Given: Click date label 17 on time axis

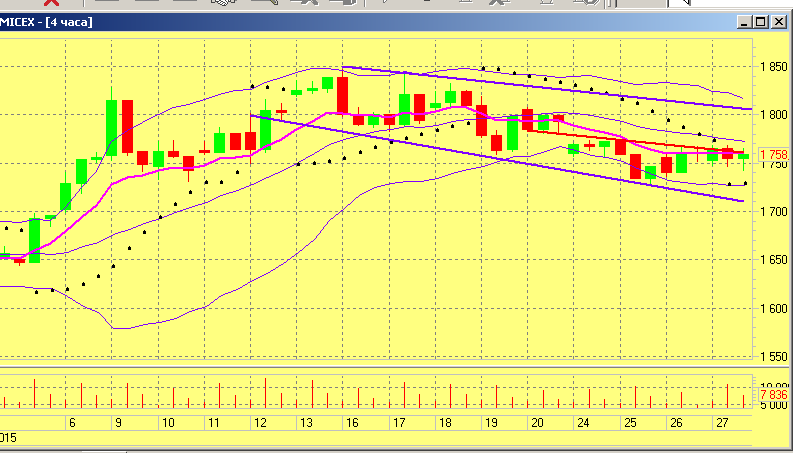Looking at the screenshot, I should [399, 423].
